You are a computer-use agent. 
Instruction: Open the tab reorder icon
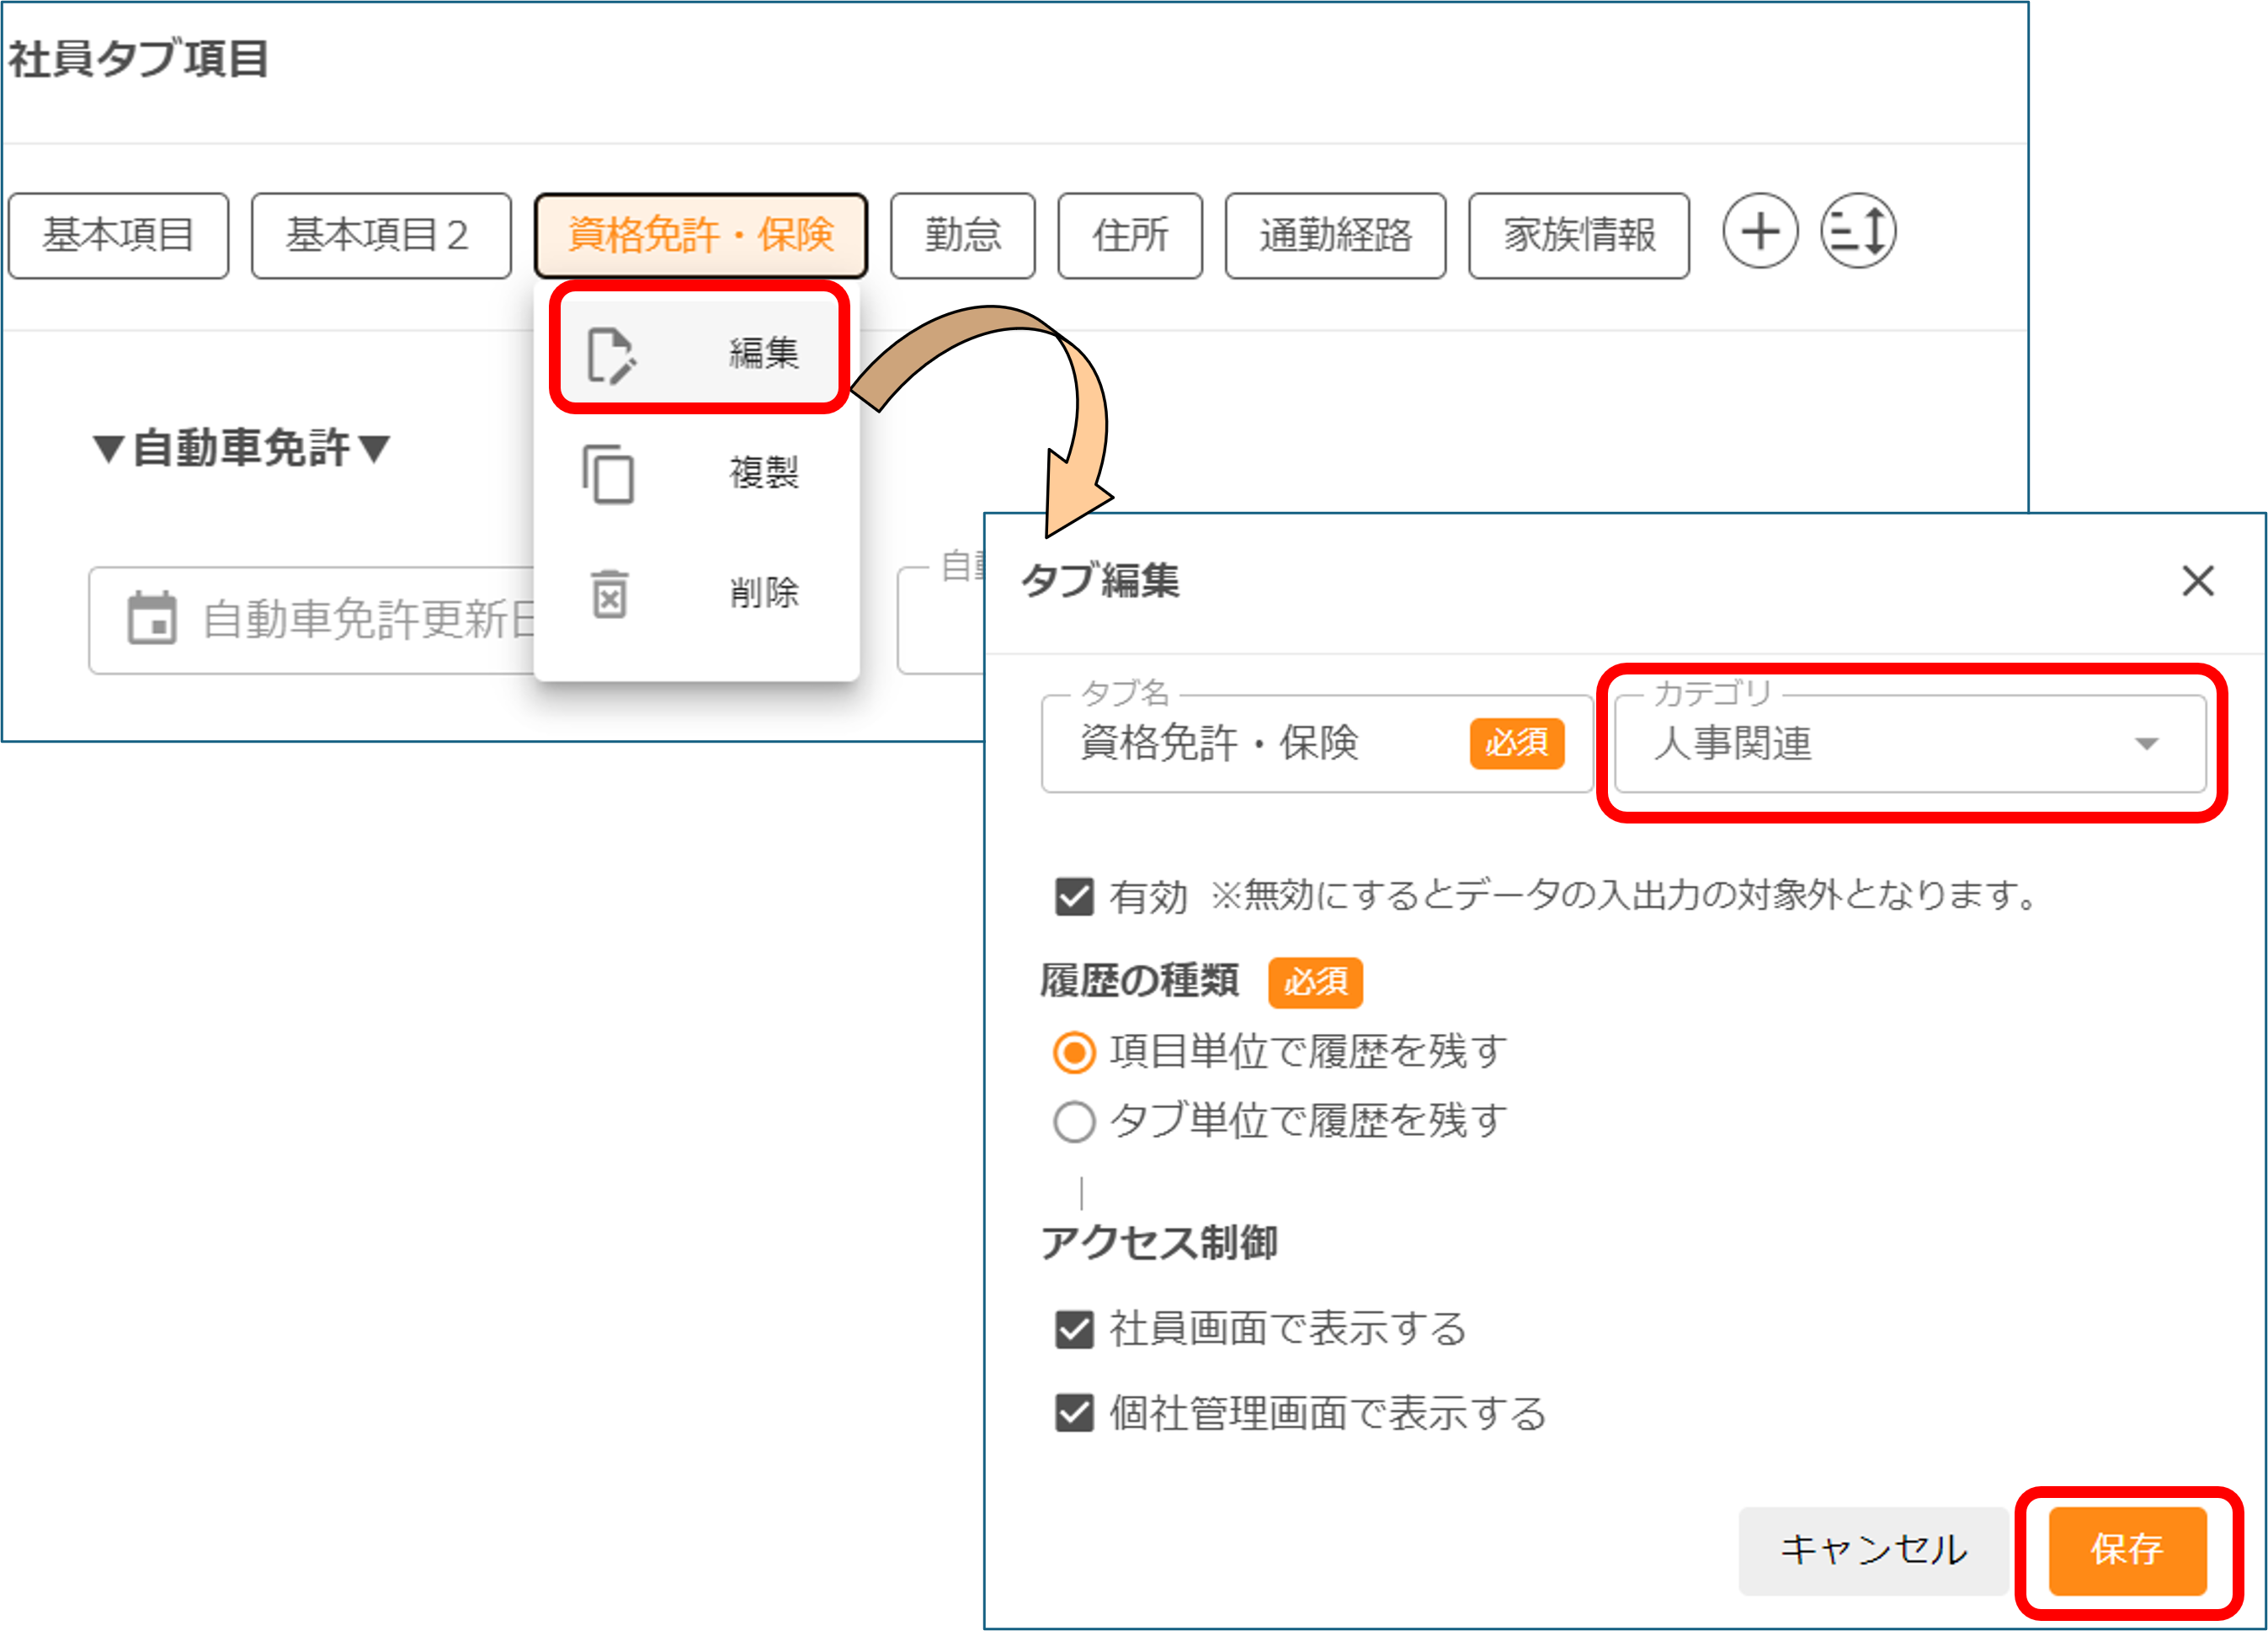click(x=1858, y=233)
